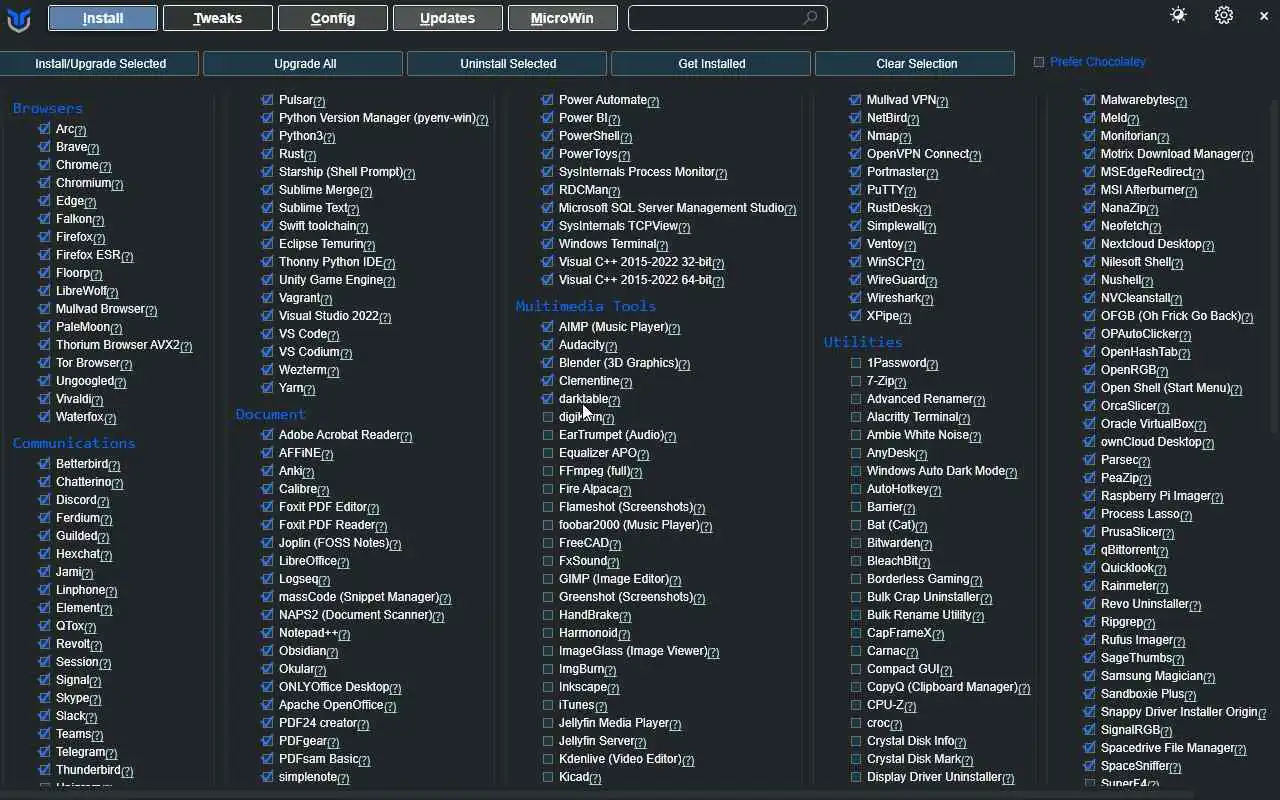1280x800 pixels.
Task: Enable the Prefer Chocolatey checkbox
Action: (1039, 62)
